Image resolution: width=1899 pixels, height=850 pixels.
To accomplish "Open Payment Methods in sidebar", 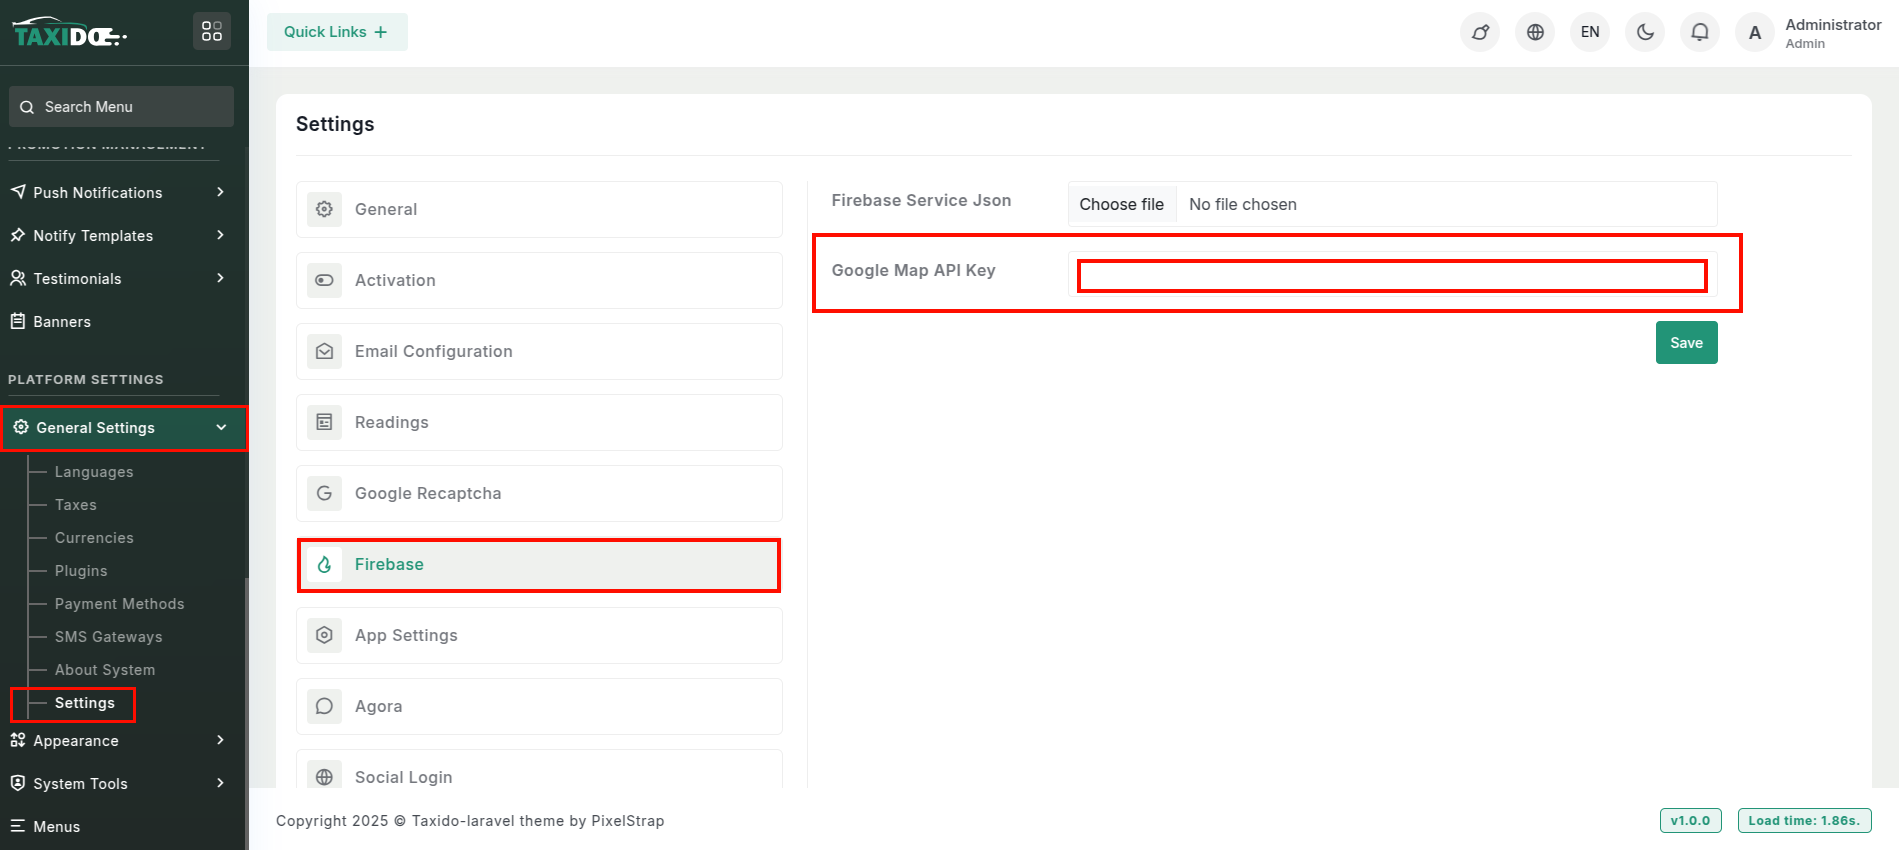I will coord(119,604).
